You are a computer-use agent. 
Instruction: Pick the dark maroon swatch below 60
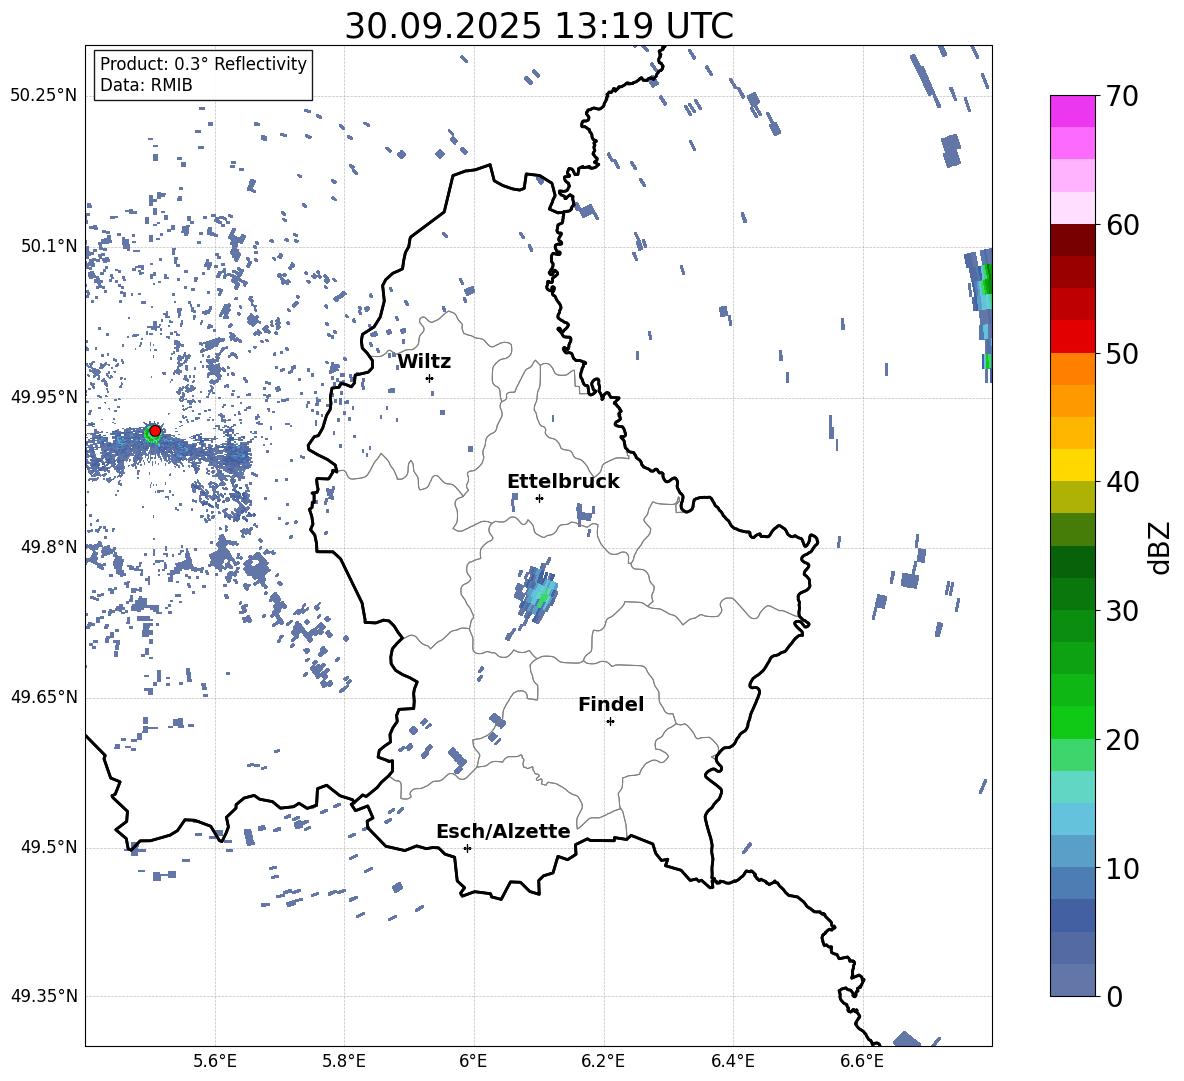tap(1072, 240)
